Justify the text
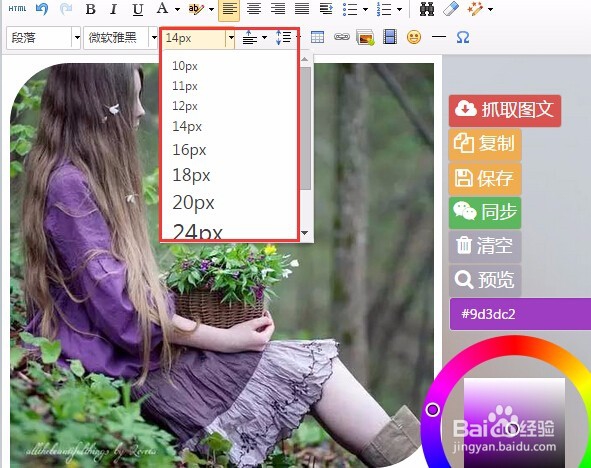 coord(302,9)
